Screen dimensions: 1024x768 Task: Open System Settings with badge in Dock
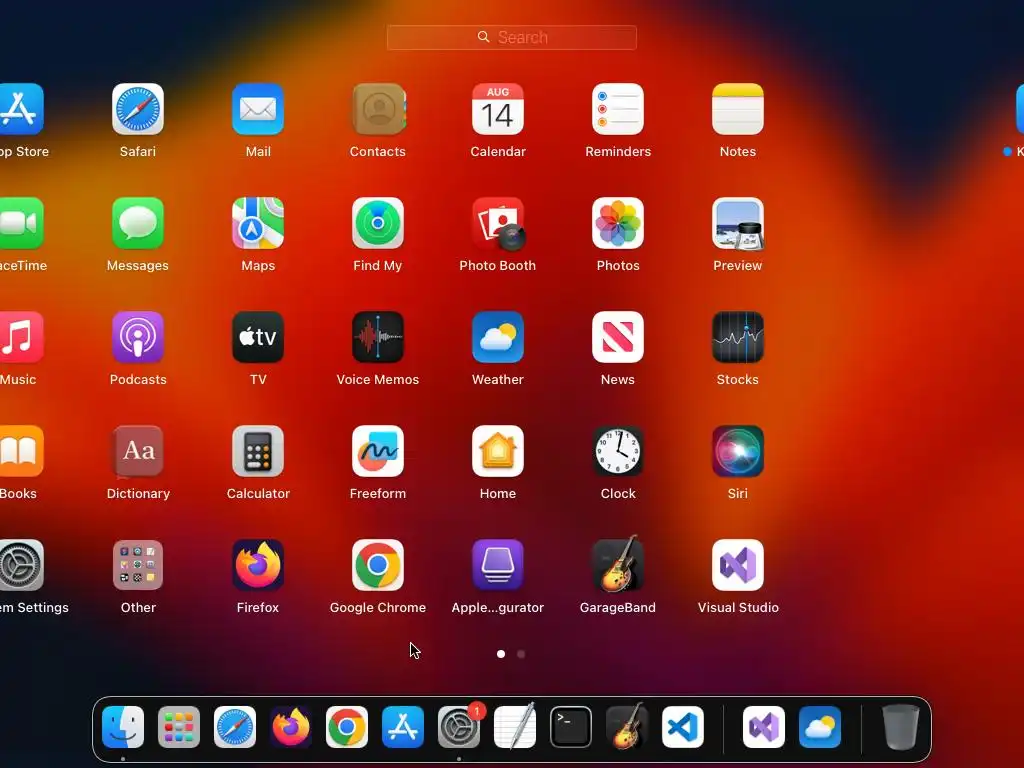[x=459, y=727]
